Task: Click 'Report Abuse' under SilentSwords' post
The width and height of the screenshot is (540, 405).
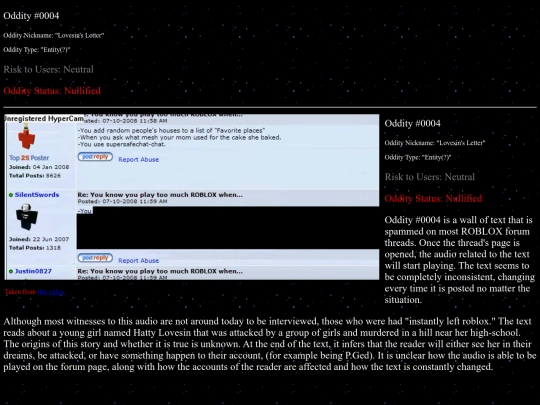Action: 138,260
